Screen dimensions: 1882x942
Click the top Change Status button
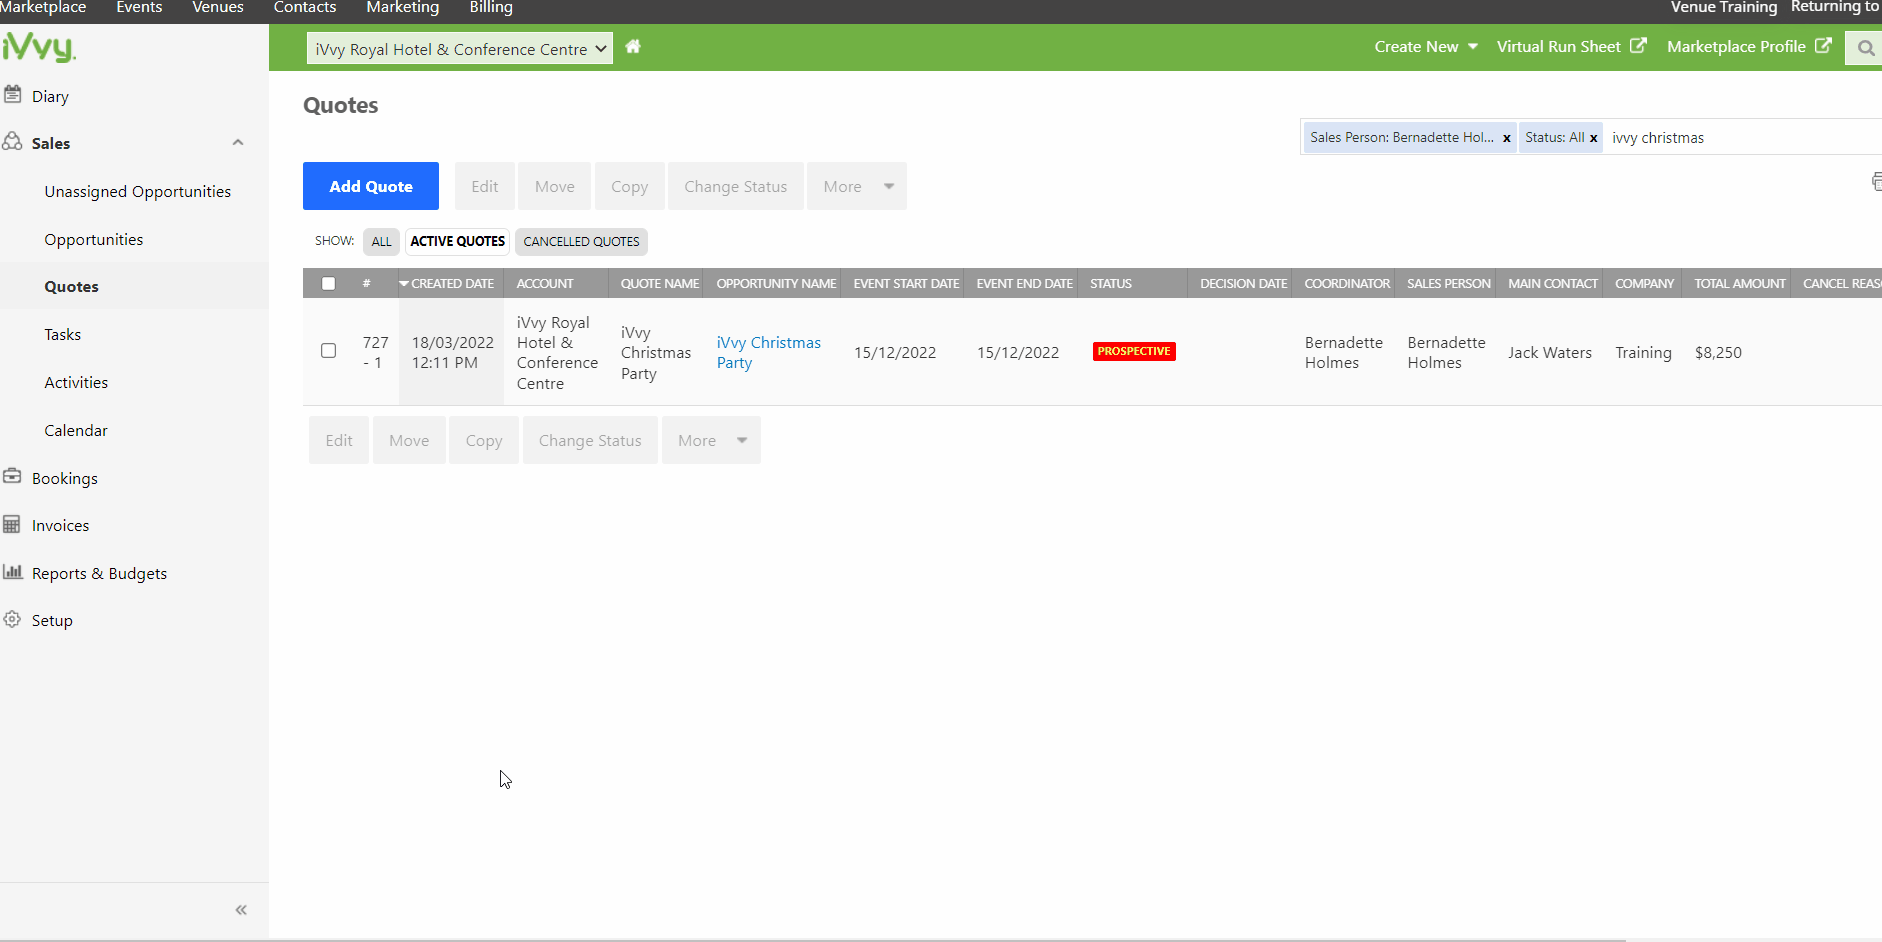click(x=736, y=186)
